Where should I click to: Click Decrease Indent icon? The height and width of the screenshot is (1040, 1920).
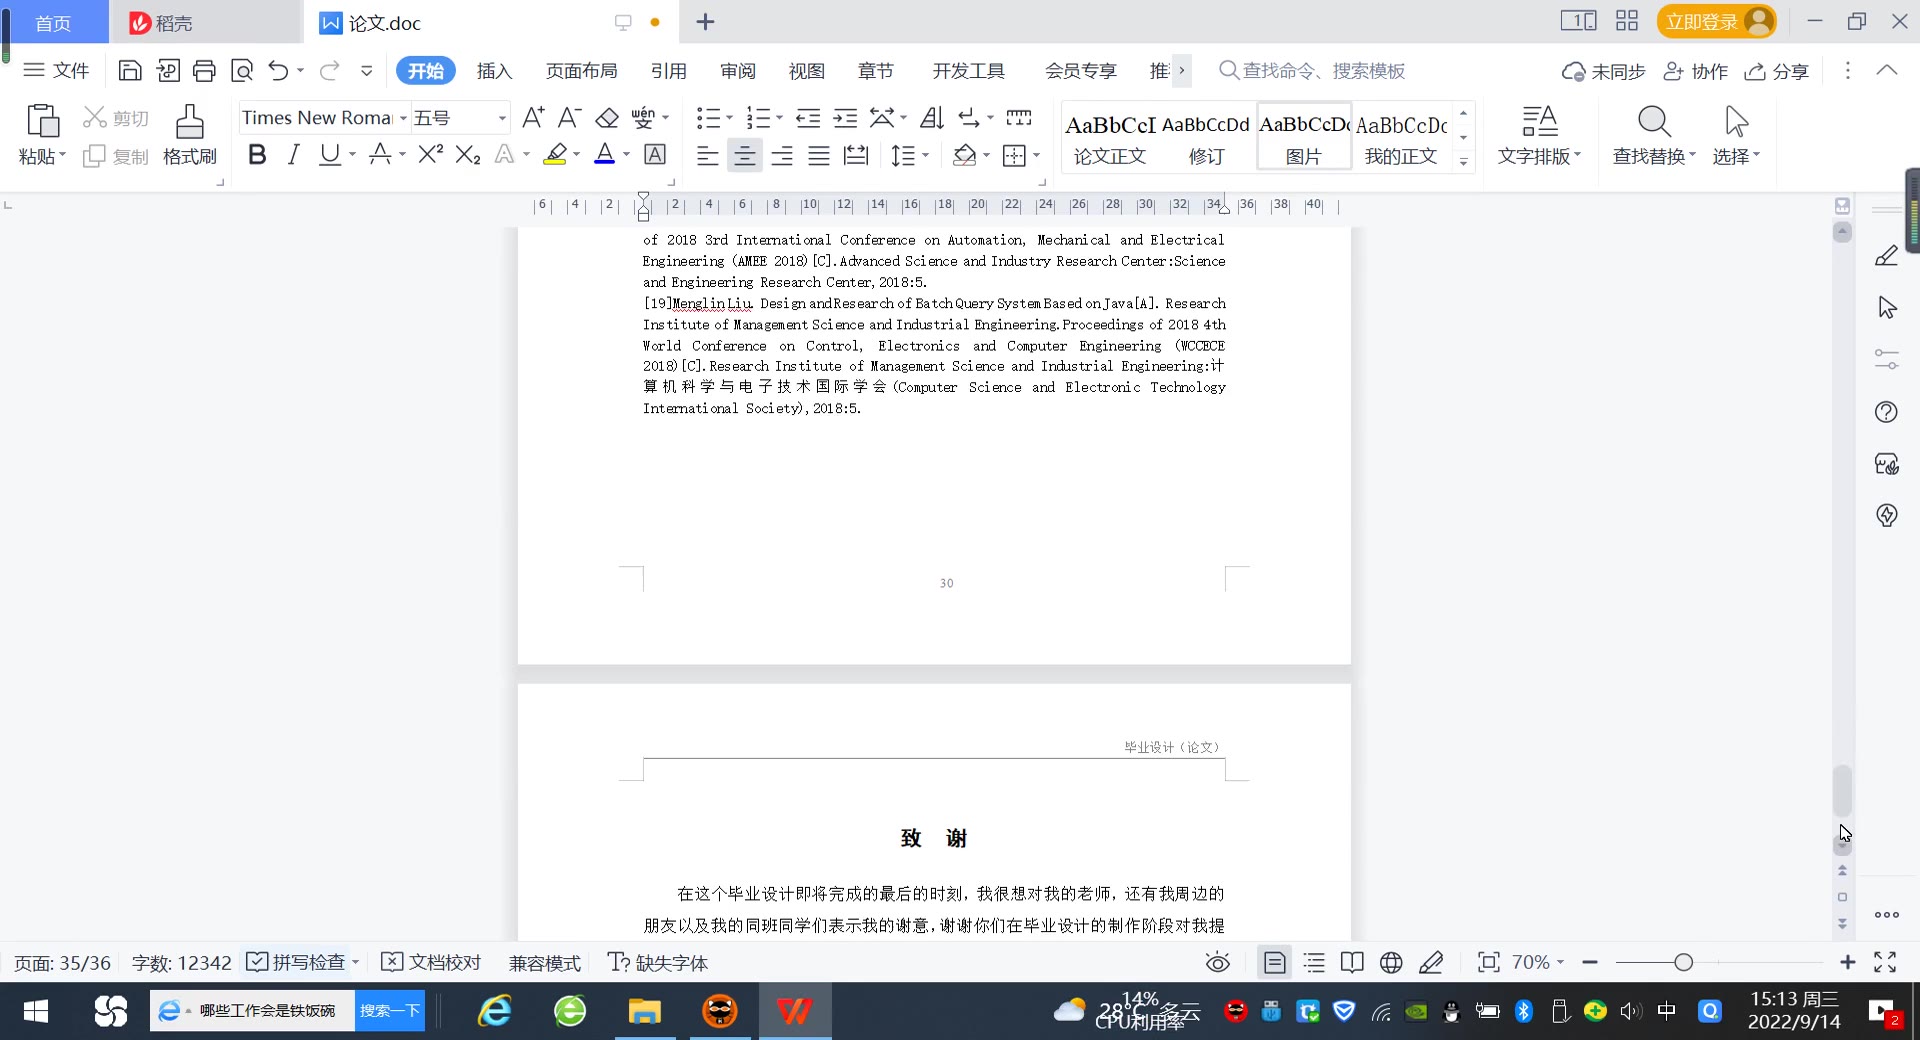tap(808, 118)
